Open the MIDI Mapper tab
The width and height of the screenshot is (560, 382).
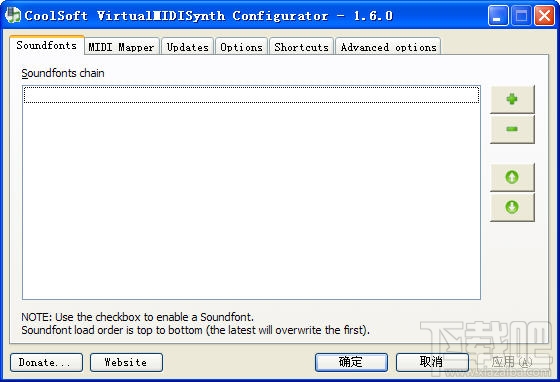[x=121, y=47]
